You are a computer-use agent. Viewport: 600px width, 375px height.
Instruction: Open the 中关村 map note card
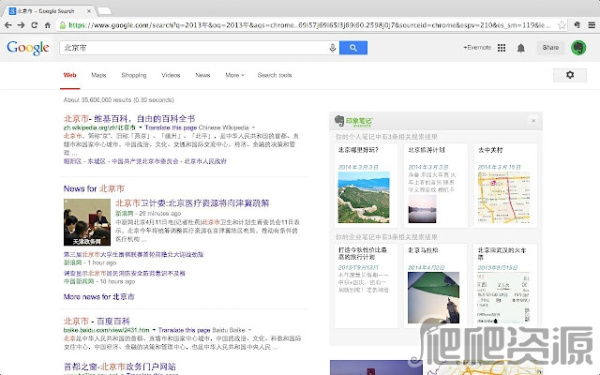point(505,186)
